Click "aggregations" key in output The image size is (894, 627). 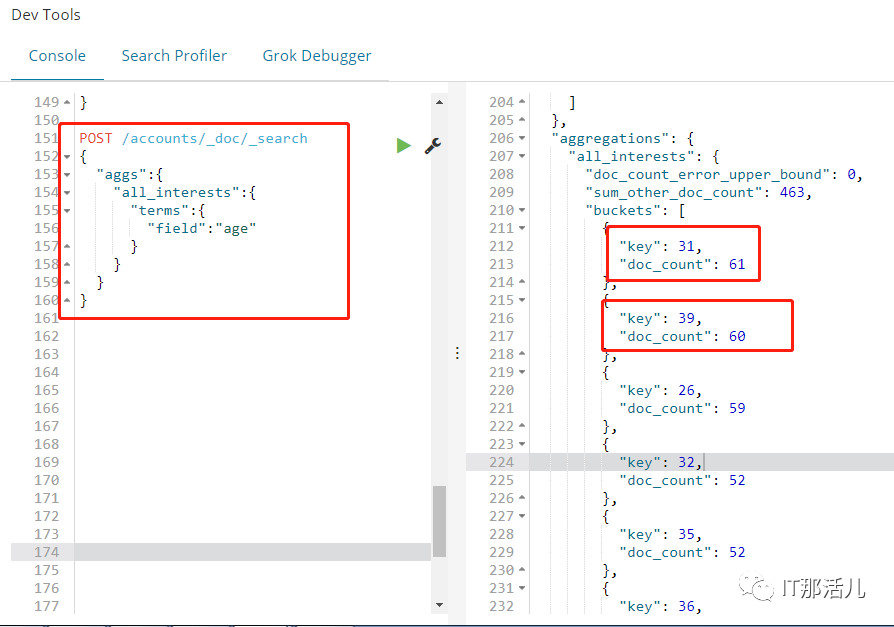click(x=610, y=139)
